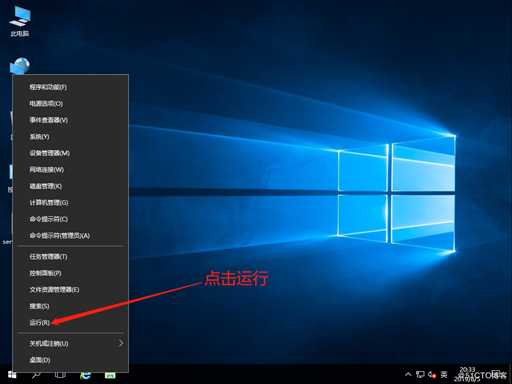Open 网络连接(W) from the menu
This screenshot has width=512, height=384.
(x=70, y=170)
